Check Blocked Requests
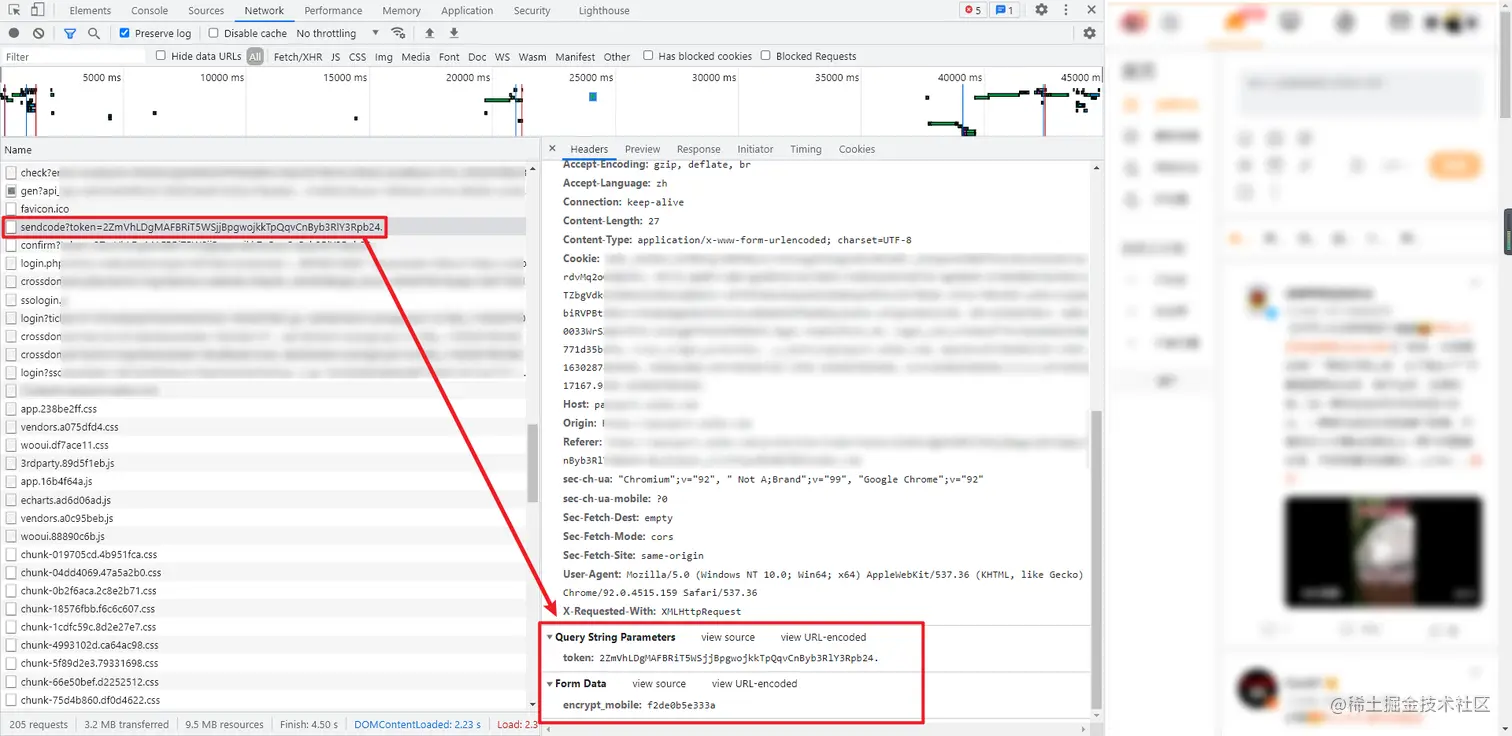This screenshot has width=1512, height=736. [766, 56]
